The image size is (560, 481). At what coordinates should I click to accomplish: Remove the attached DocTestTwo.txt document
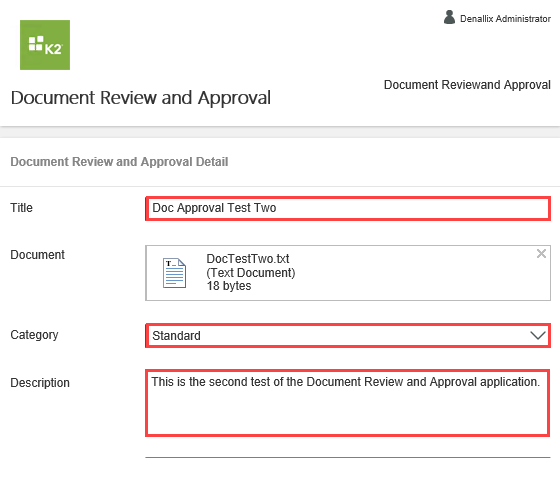tap(541, 254)
